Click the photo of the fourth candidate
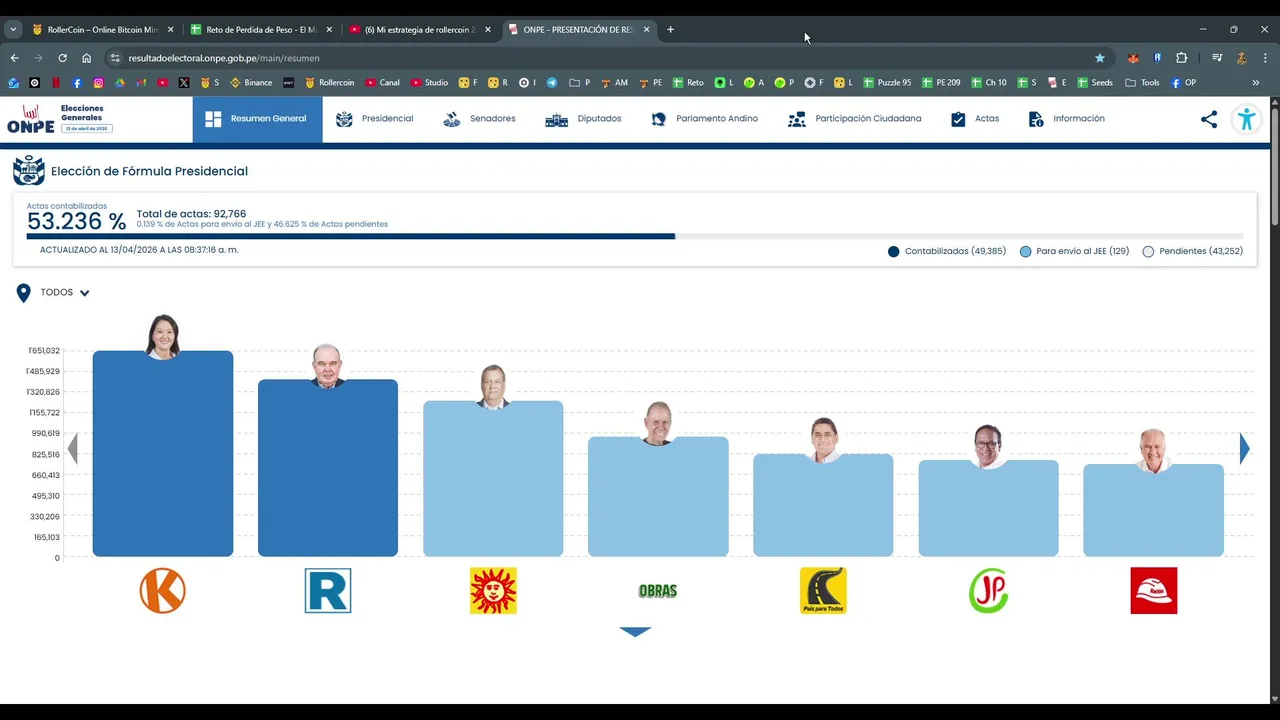 pyautogui.click(x=658, y=424)
